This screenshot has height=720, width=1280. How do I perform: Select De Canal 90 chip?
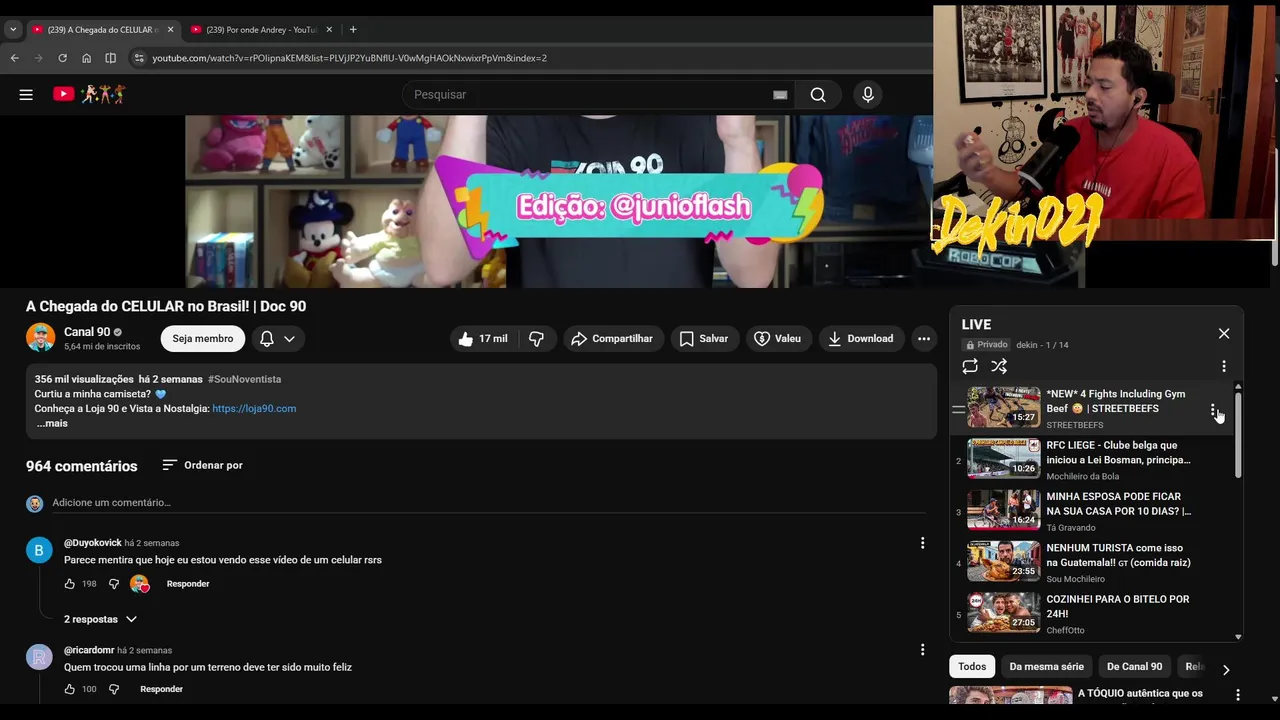1134,667
